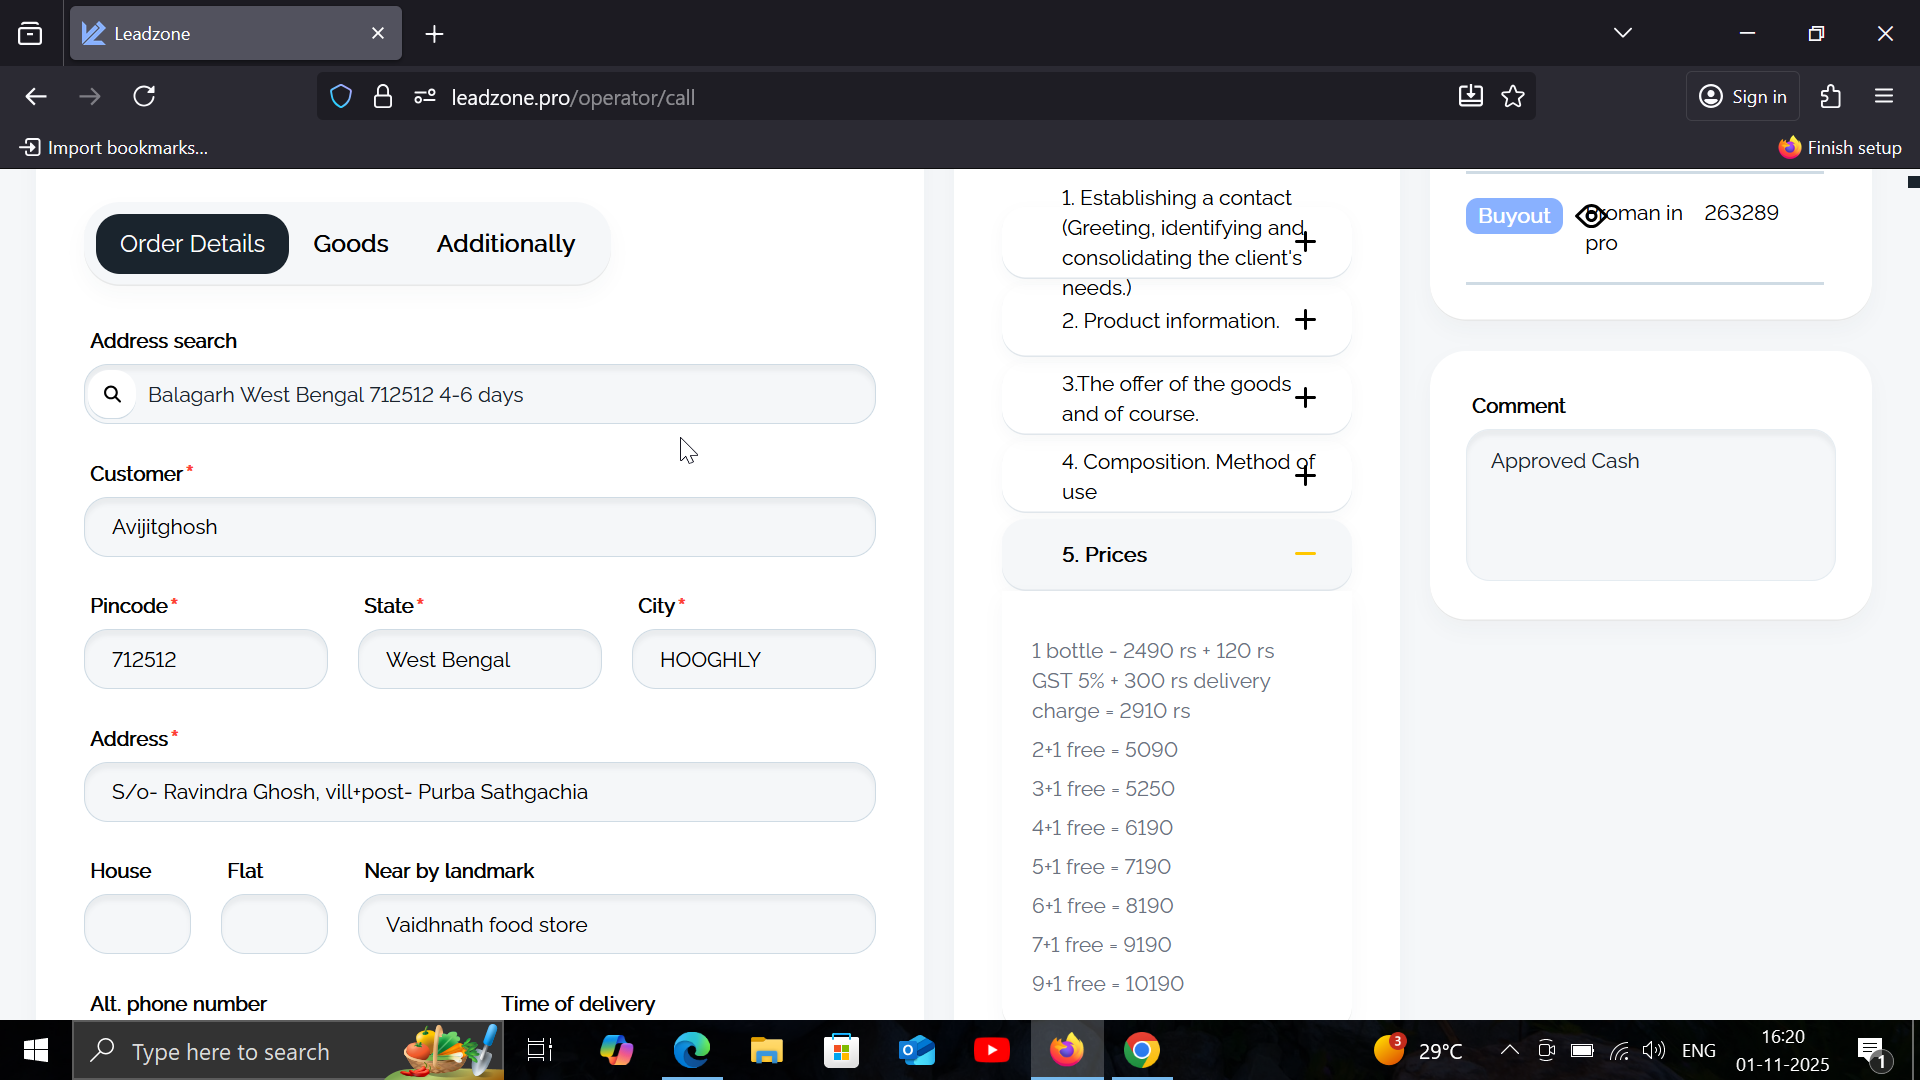Click the site lock padlock icon

383,97
